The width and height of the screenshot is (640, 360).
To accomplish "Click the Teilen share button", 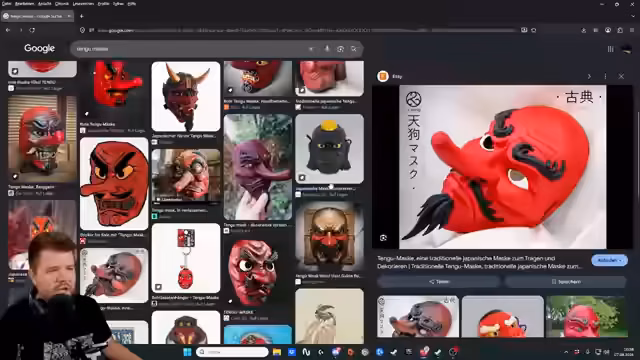I will tap(439, 282).
